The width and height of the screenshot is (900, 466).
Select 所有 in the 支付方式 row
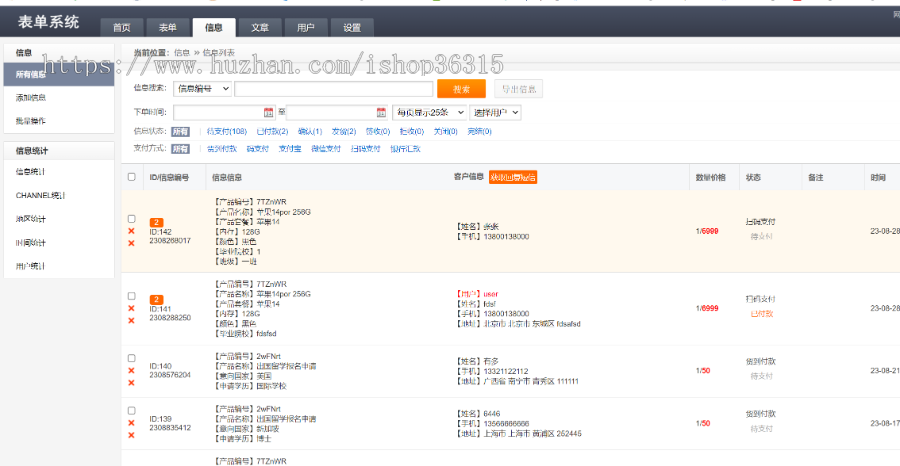(x=180, y=149)
